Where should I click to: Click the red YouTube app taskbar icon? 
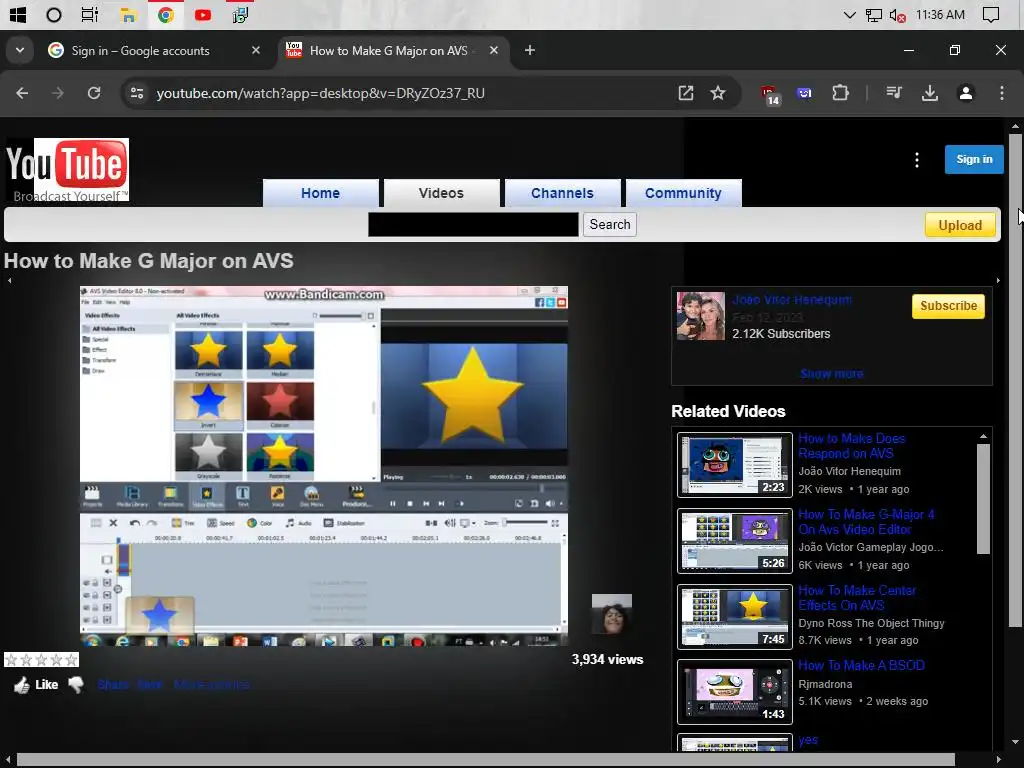tap(203, 14)
